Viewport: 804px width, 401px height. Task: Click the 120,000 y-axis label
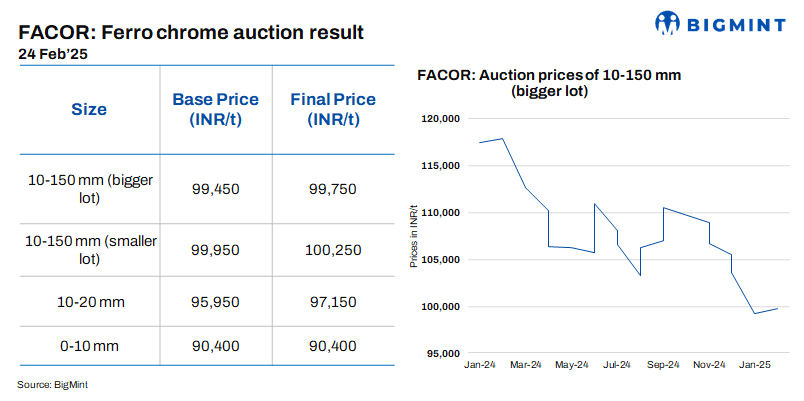(439, 119)
